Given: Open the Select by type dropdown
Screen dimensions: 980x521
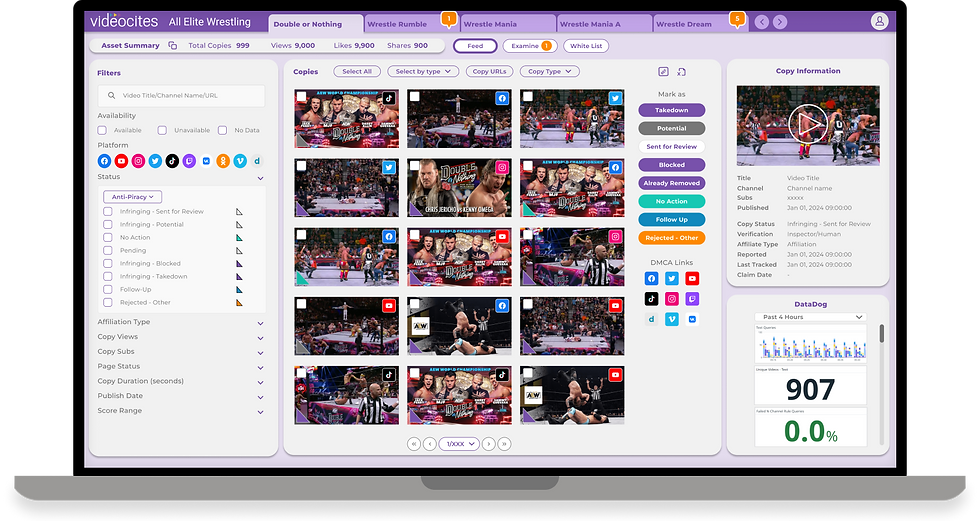Looking at the screenshot, I should (x=423, y=71).
